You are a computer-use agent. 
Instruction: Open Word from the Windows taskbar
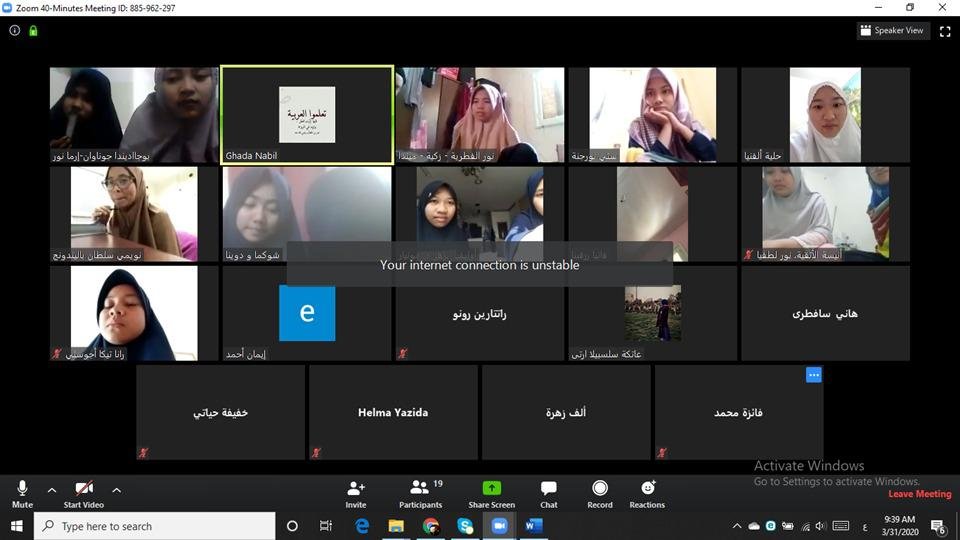(x=533, y=526)
